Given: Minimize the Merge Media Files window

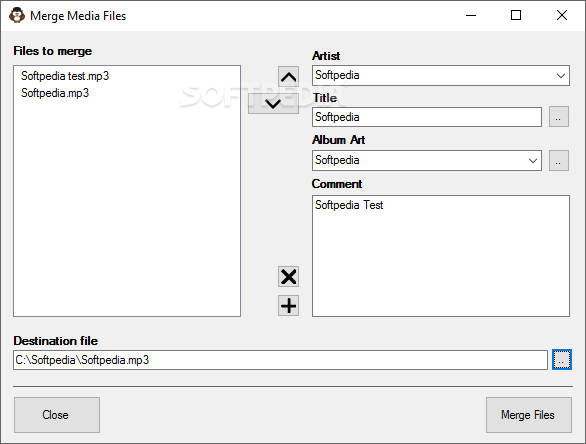Looking at the screenshot, I should pos(471,15).
